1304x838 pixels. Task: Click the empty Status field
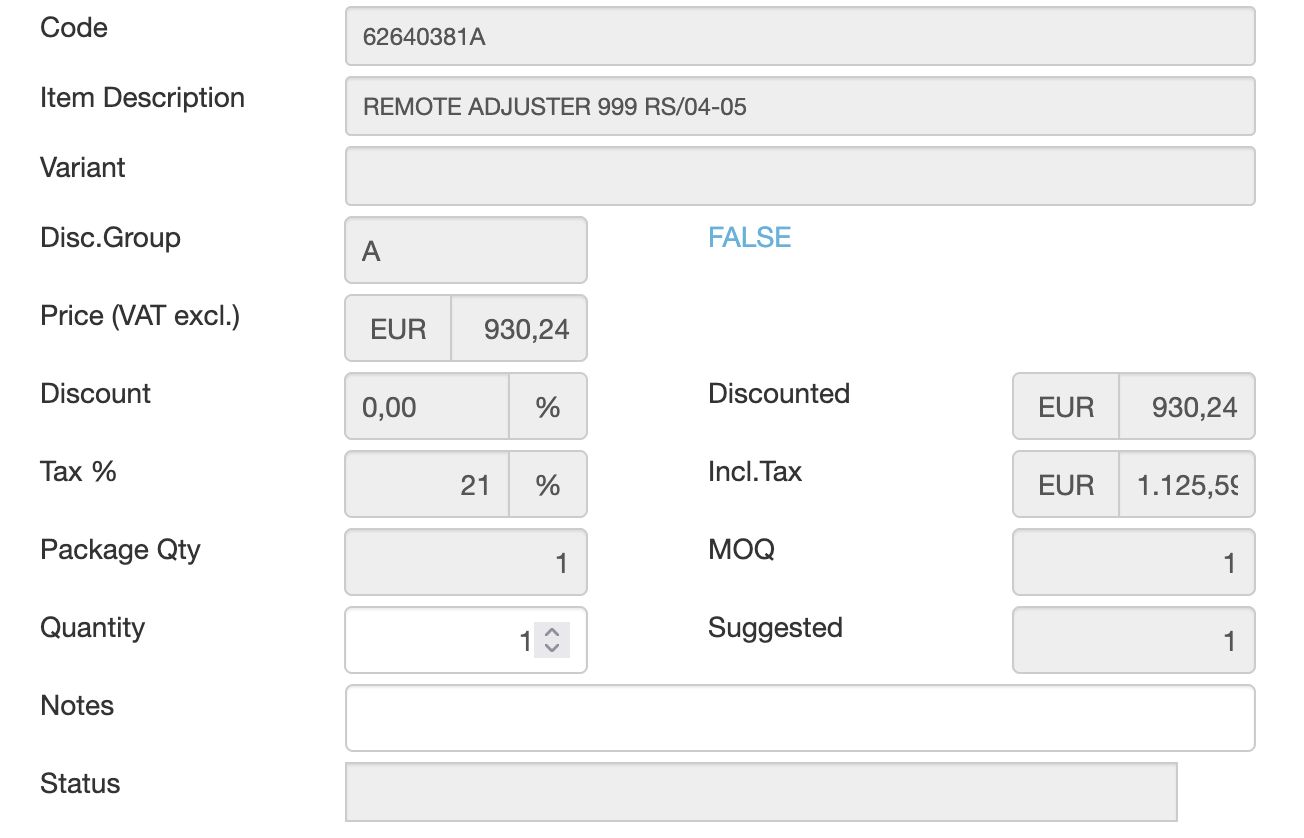[760, 792]
